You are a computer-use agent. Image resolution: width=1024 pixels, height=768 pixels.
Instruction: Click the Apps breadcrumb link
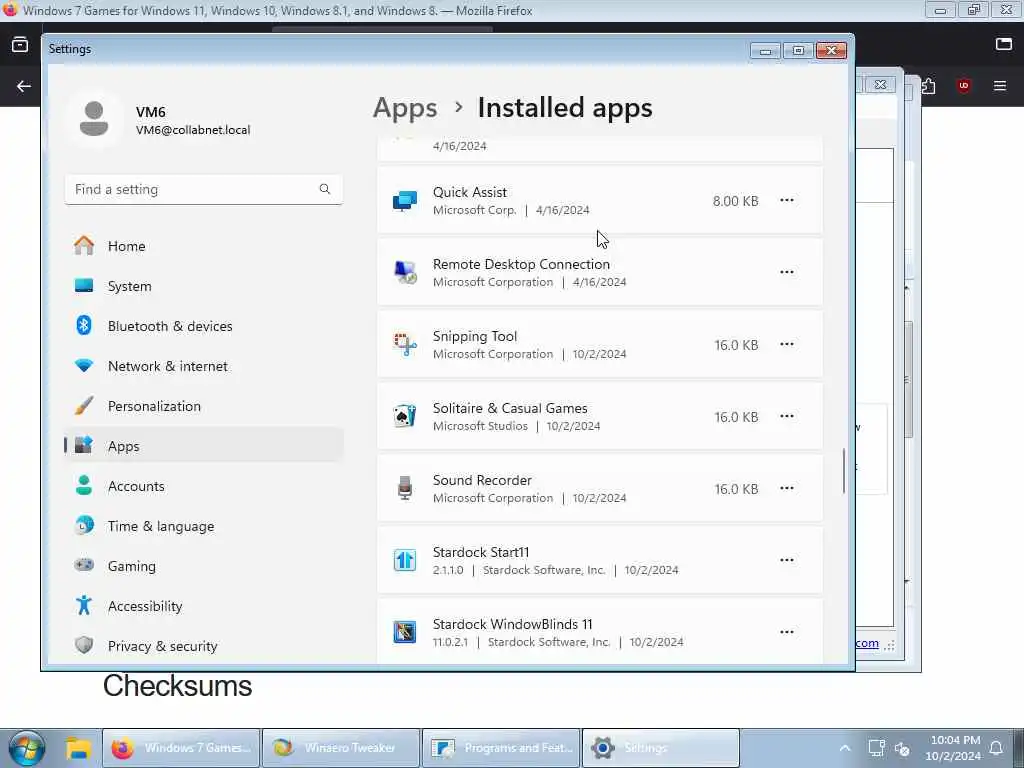point(405,108)
